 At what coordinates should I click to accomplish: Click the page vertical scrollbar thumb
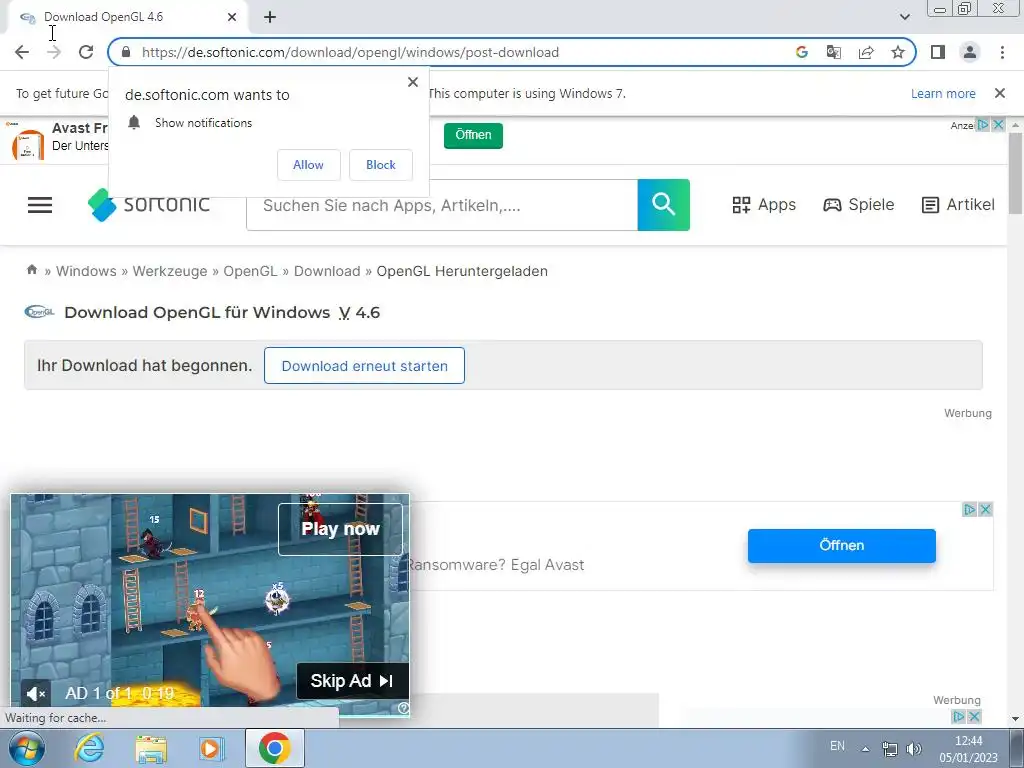[1015, 173]
